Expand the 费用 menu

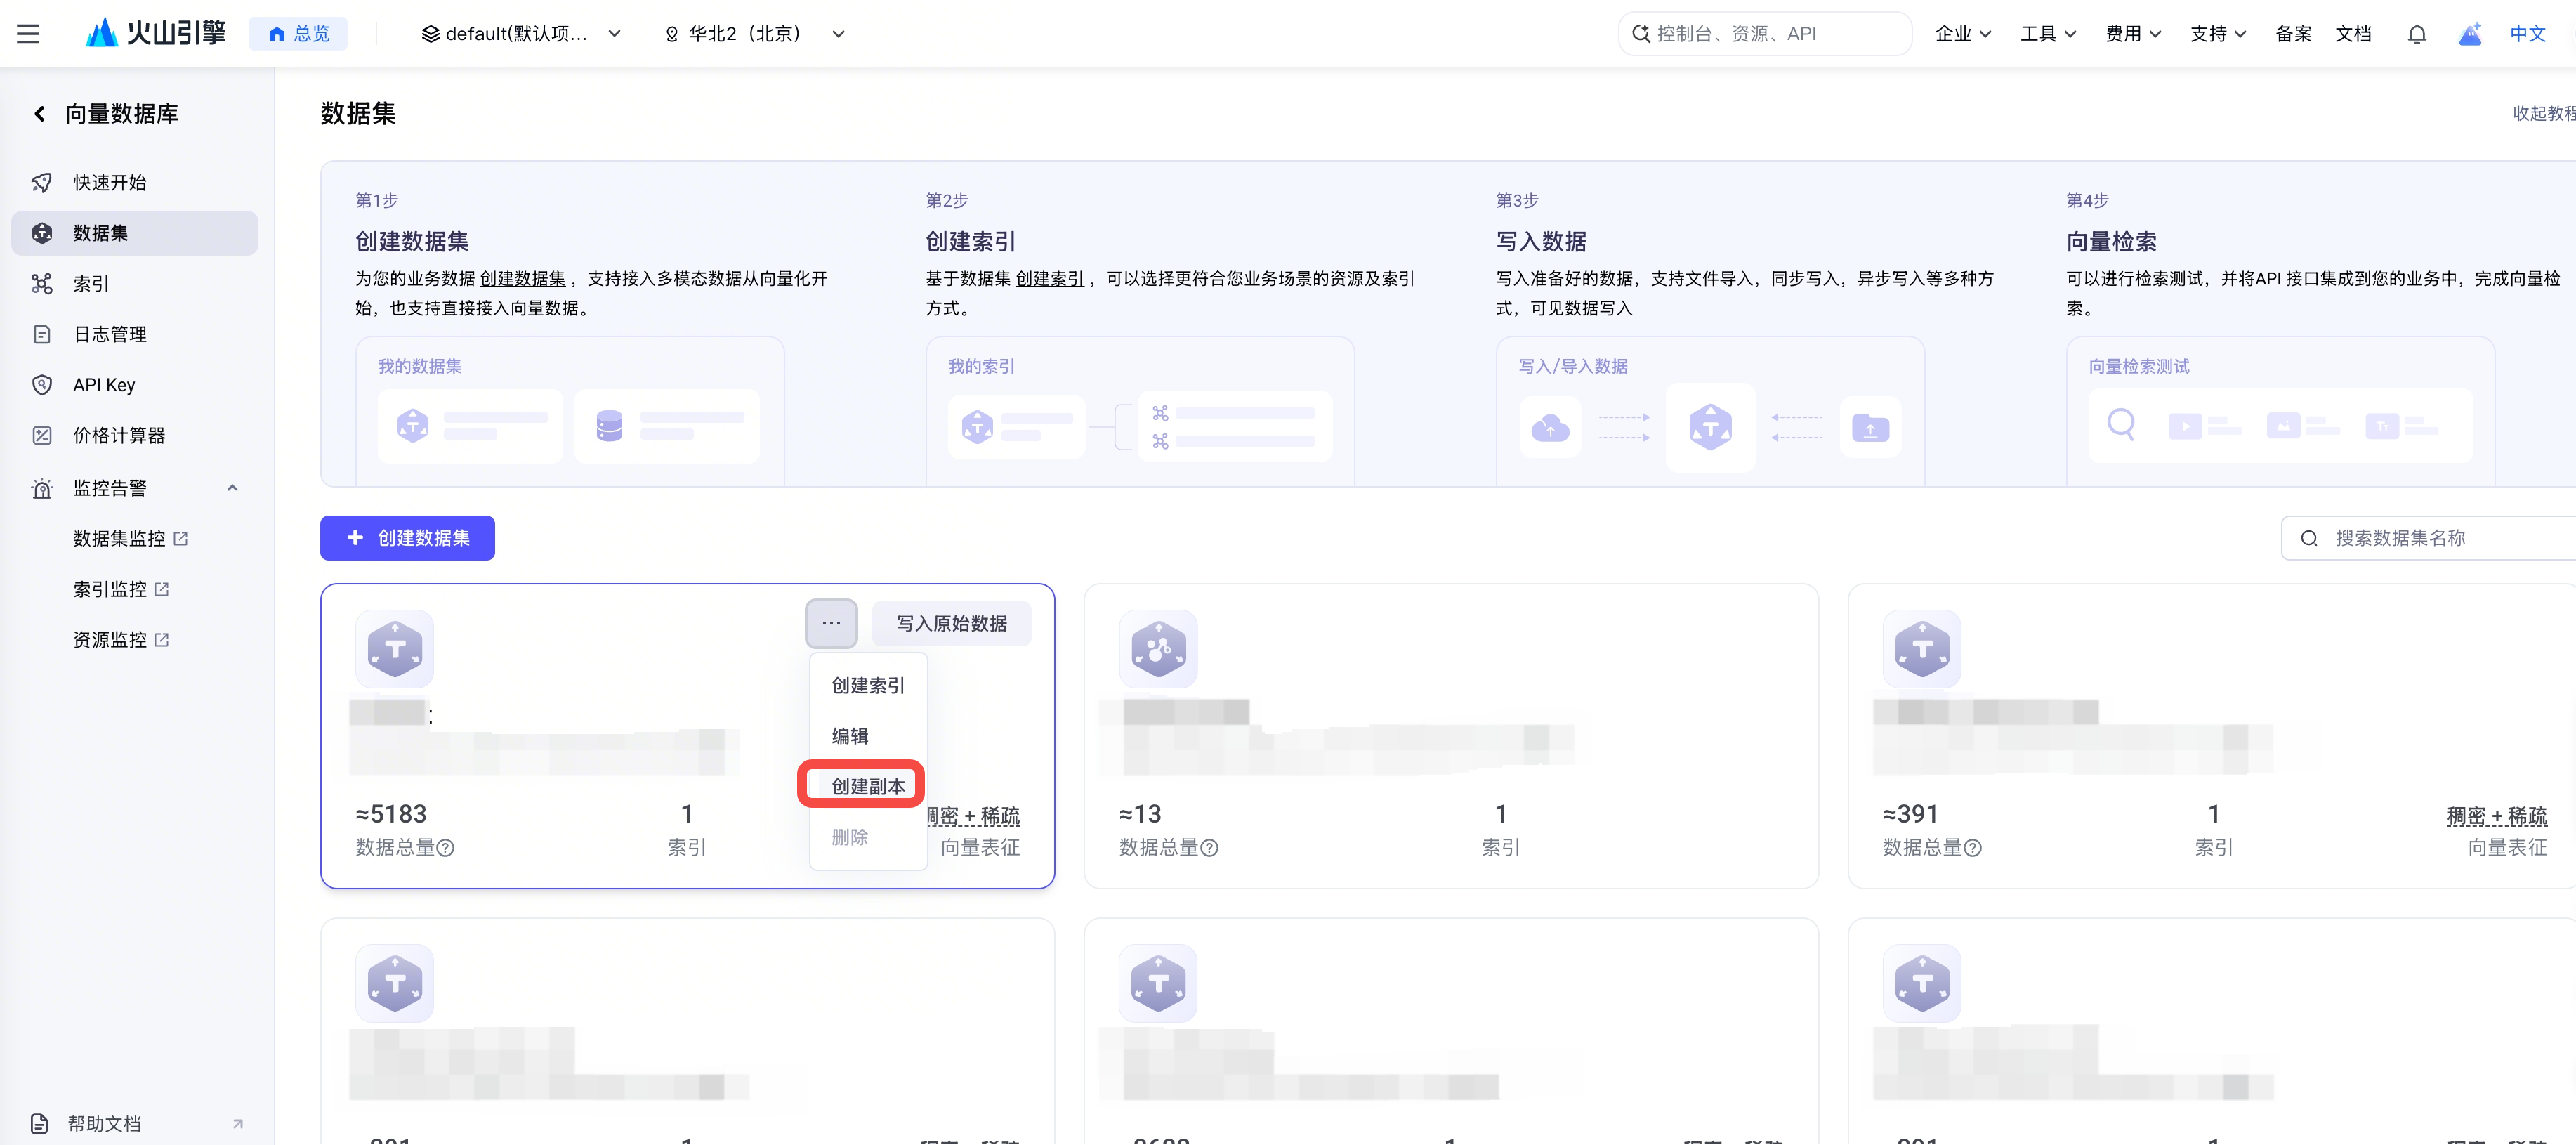click(2132, 34)
